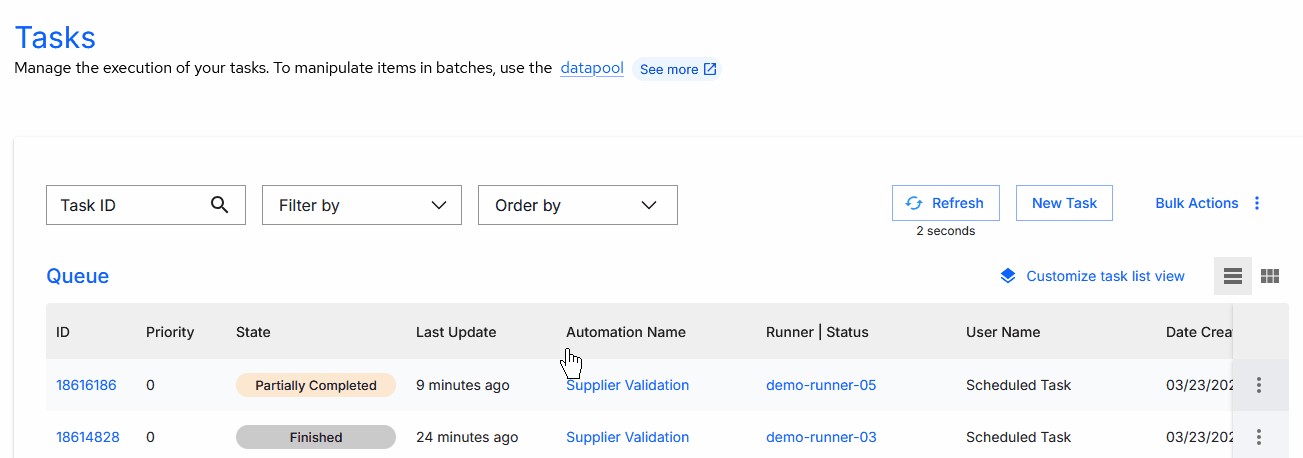Select runner demo-runner-05
The image size is (1303, 458).
820,385
